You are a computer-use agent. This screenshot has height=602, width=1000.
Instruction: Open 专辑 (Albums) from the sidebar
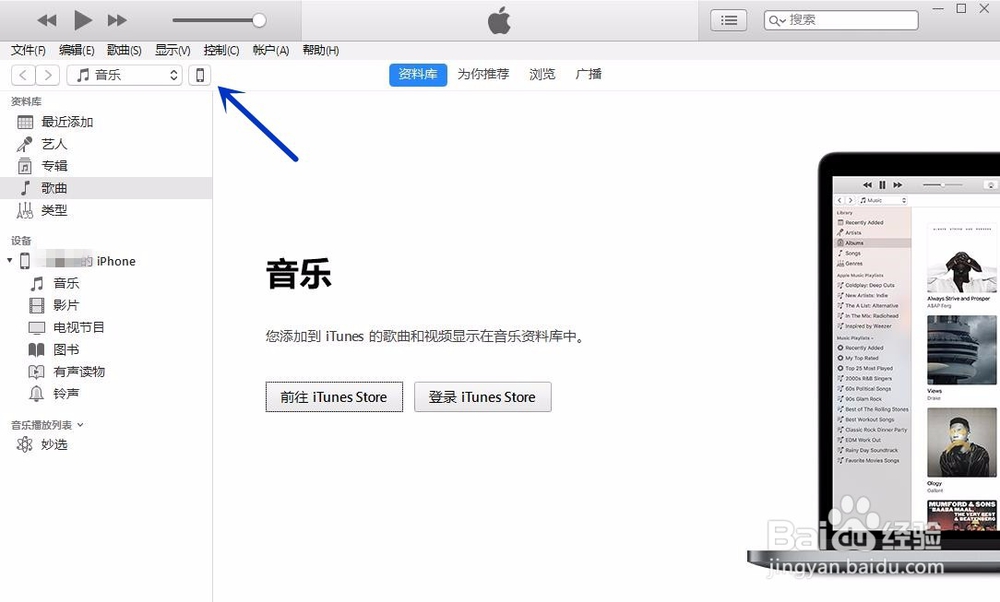[x=55, y=166]
